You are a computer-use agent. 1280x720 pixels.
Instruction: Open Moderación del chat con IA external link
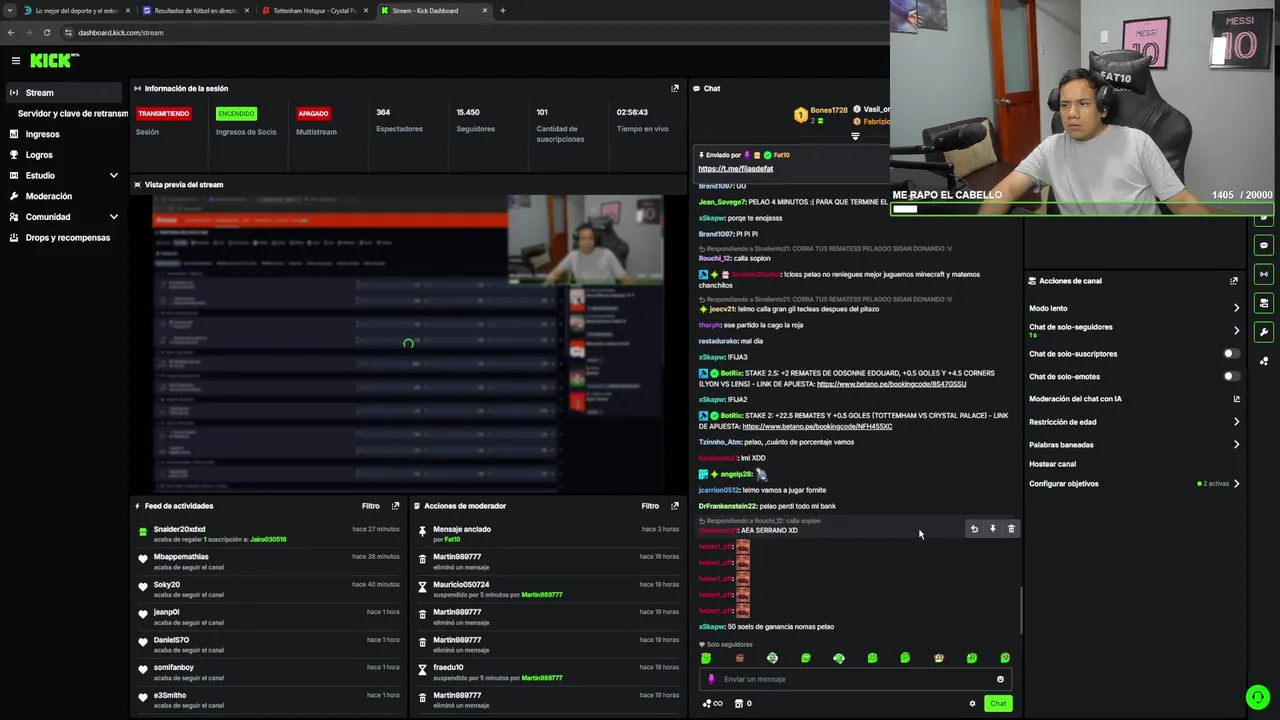click(x=1236, y=399)
